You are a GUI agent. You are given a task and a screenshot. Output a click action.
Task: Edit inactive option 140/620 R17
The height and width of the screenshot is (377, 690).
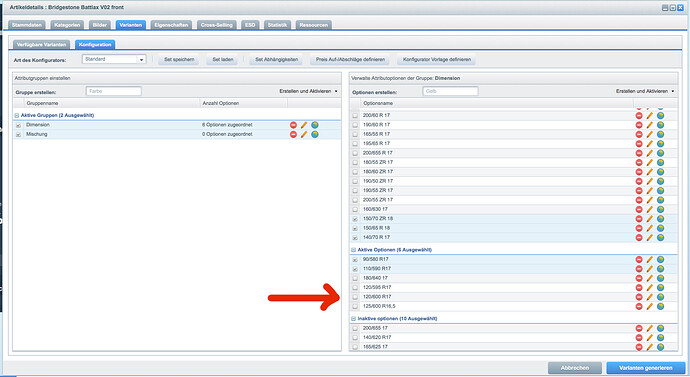(650, 338)
